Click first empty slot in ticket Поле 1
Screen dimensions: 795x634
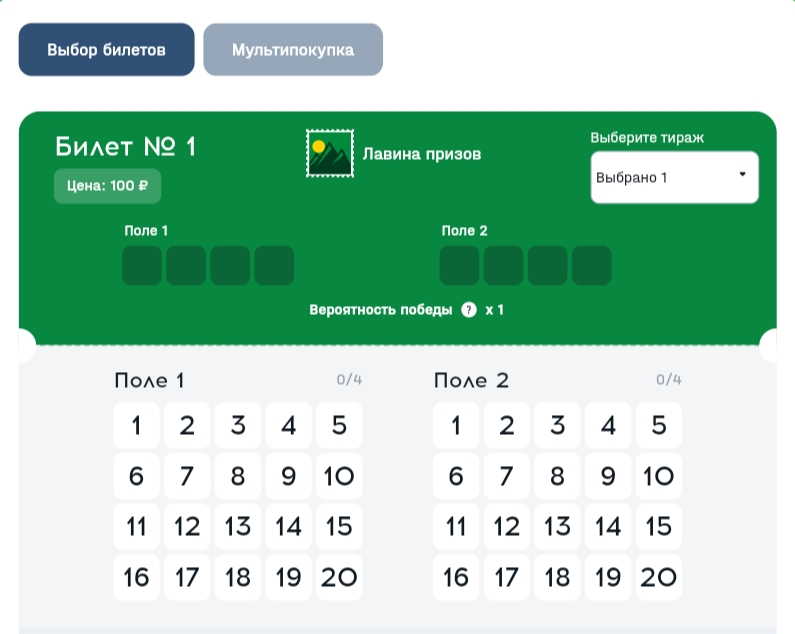click(142, 266)
